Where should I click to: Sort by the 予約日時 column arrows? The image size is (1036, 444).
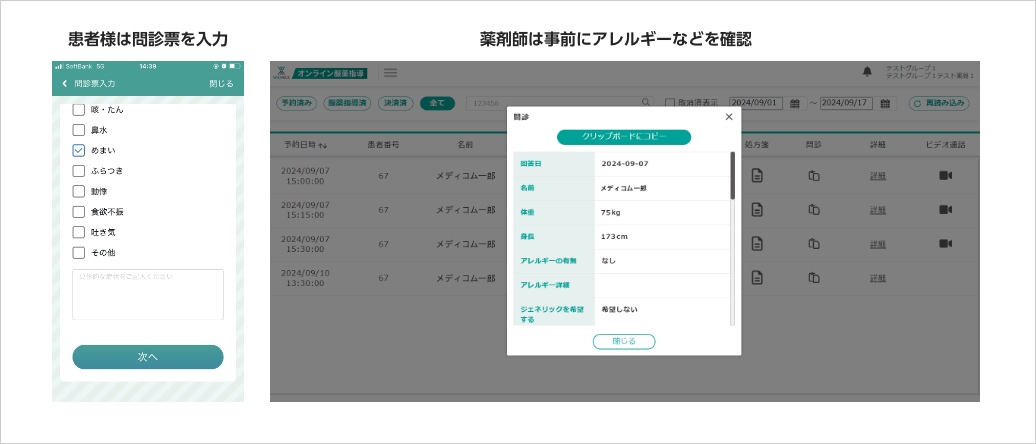click(x=322, y=145)
